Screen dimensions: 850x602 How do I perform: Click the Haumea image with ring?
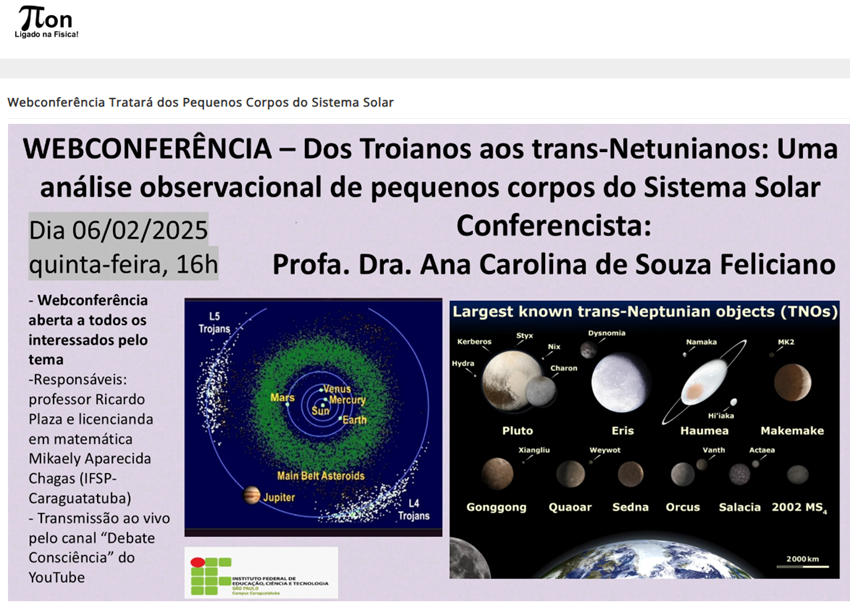coord(704,383)
